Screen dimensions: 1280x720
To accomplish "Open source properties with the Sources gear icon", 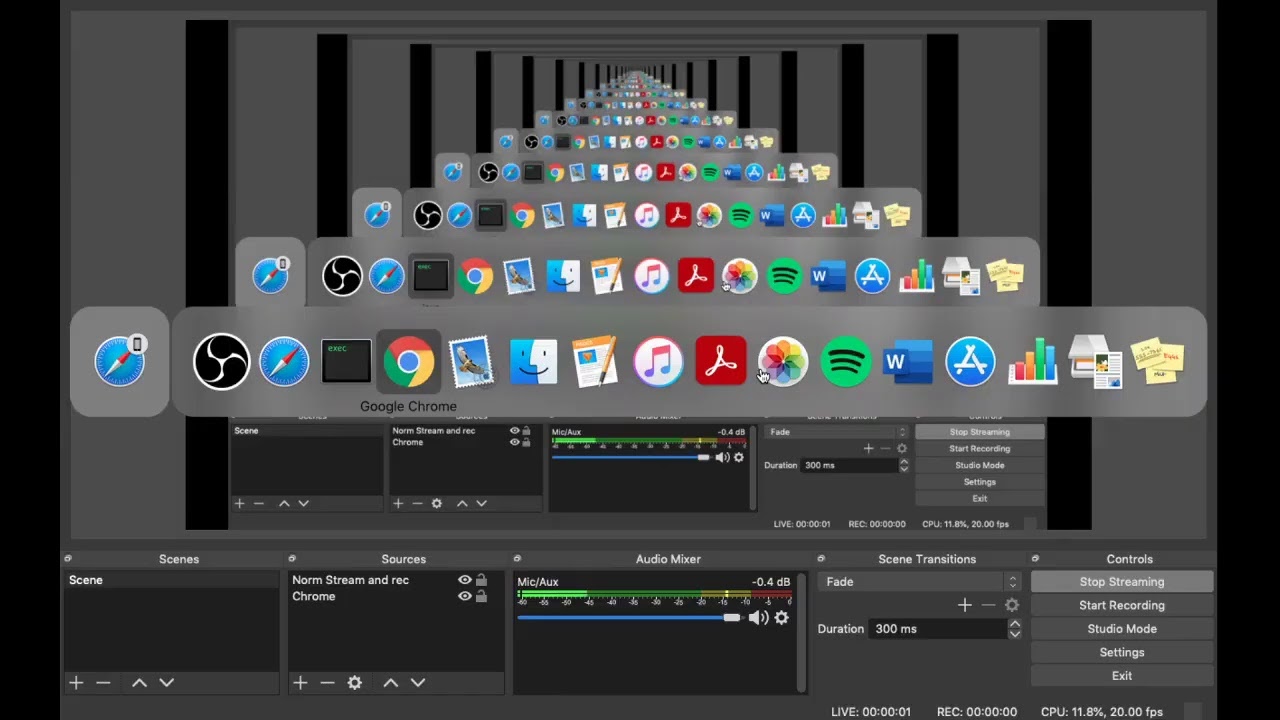I will pyautogui.click(x=354, y=682).
